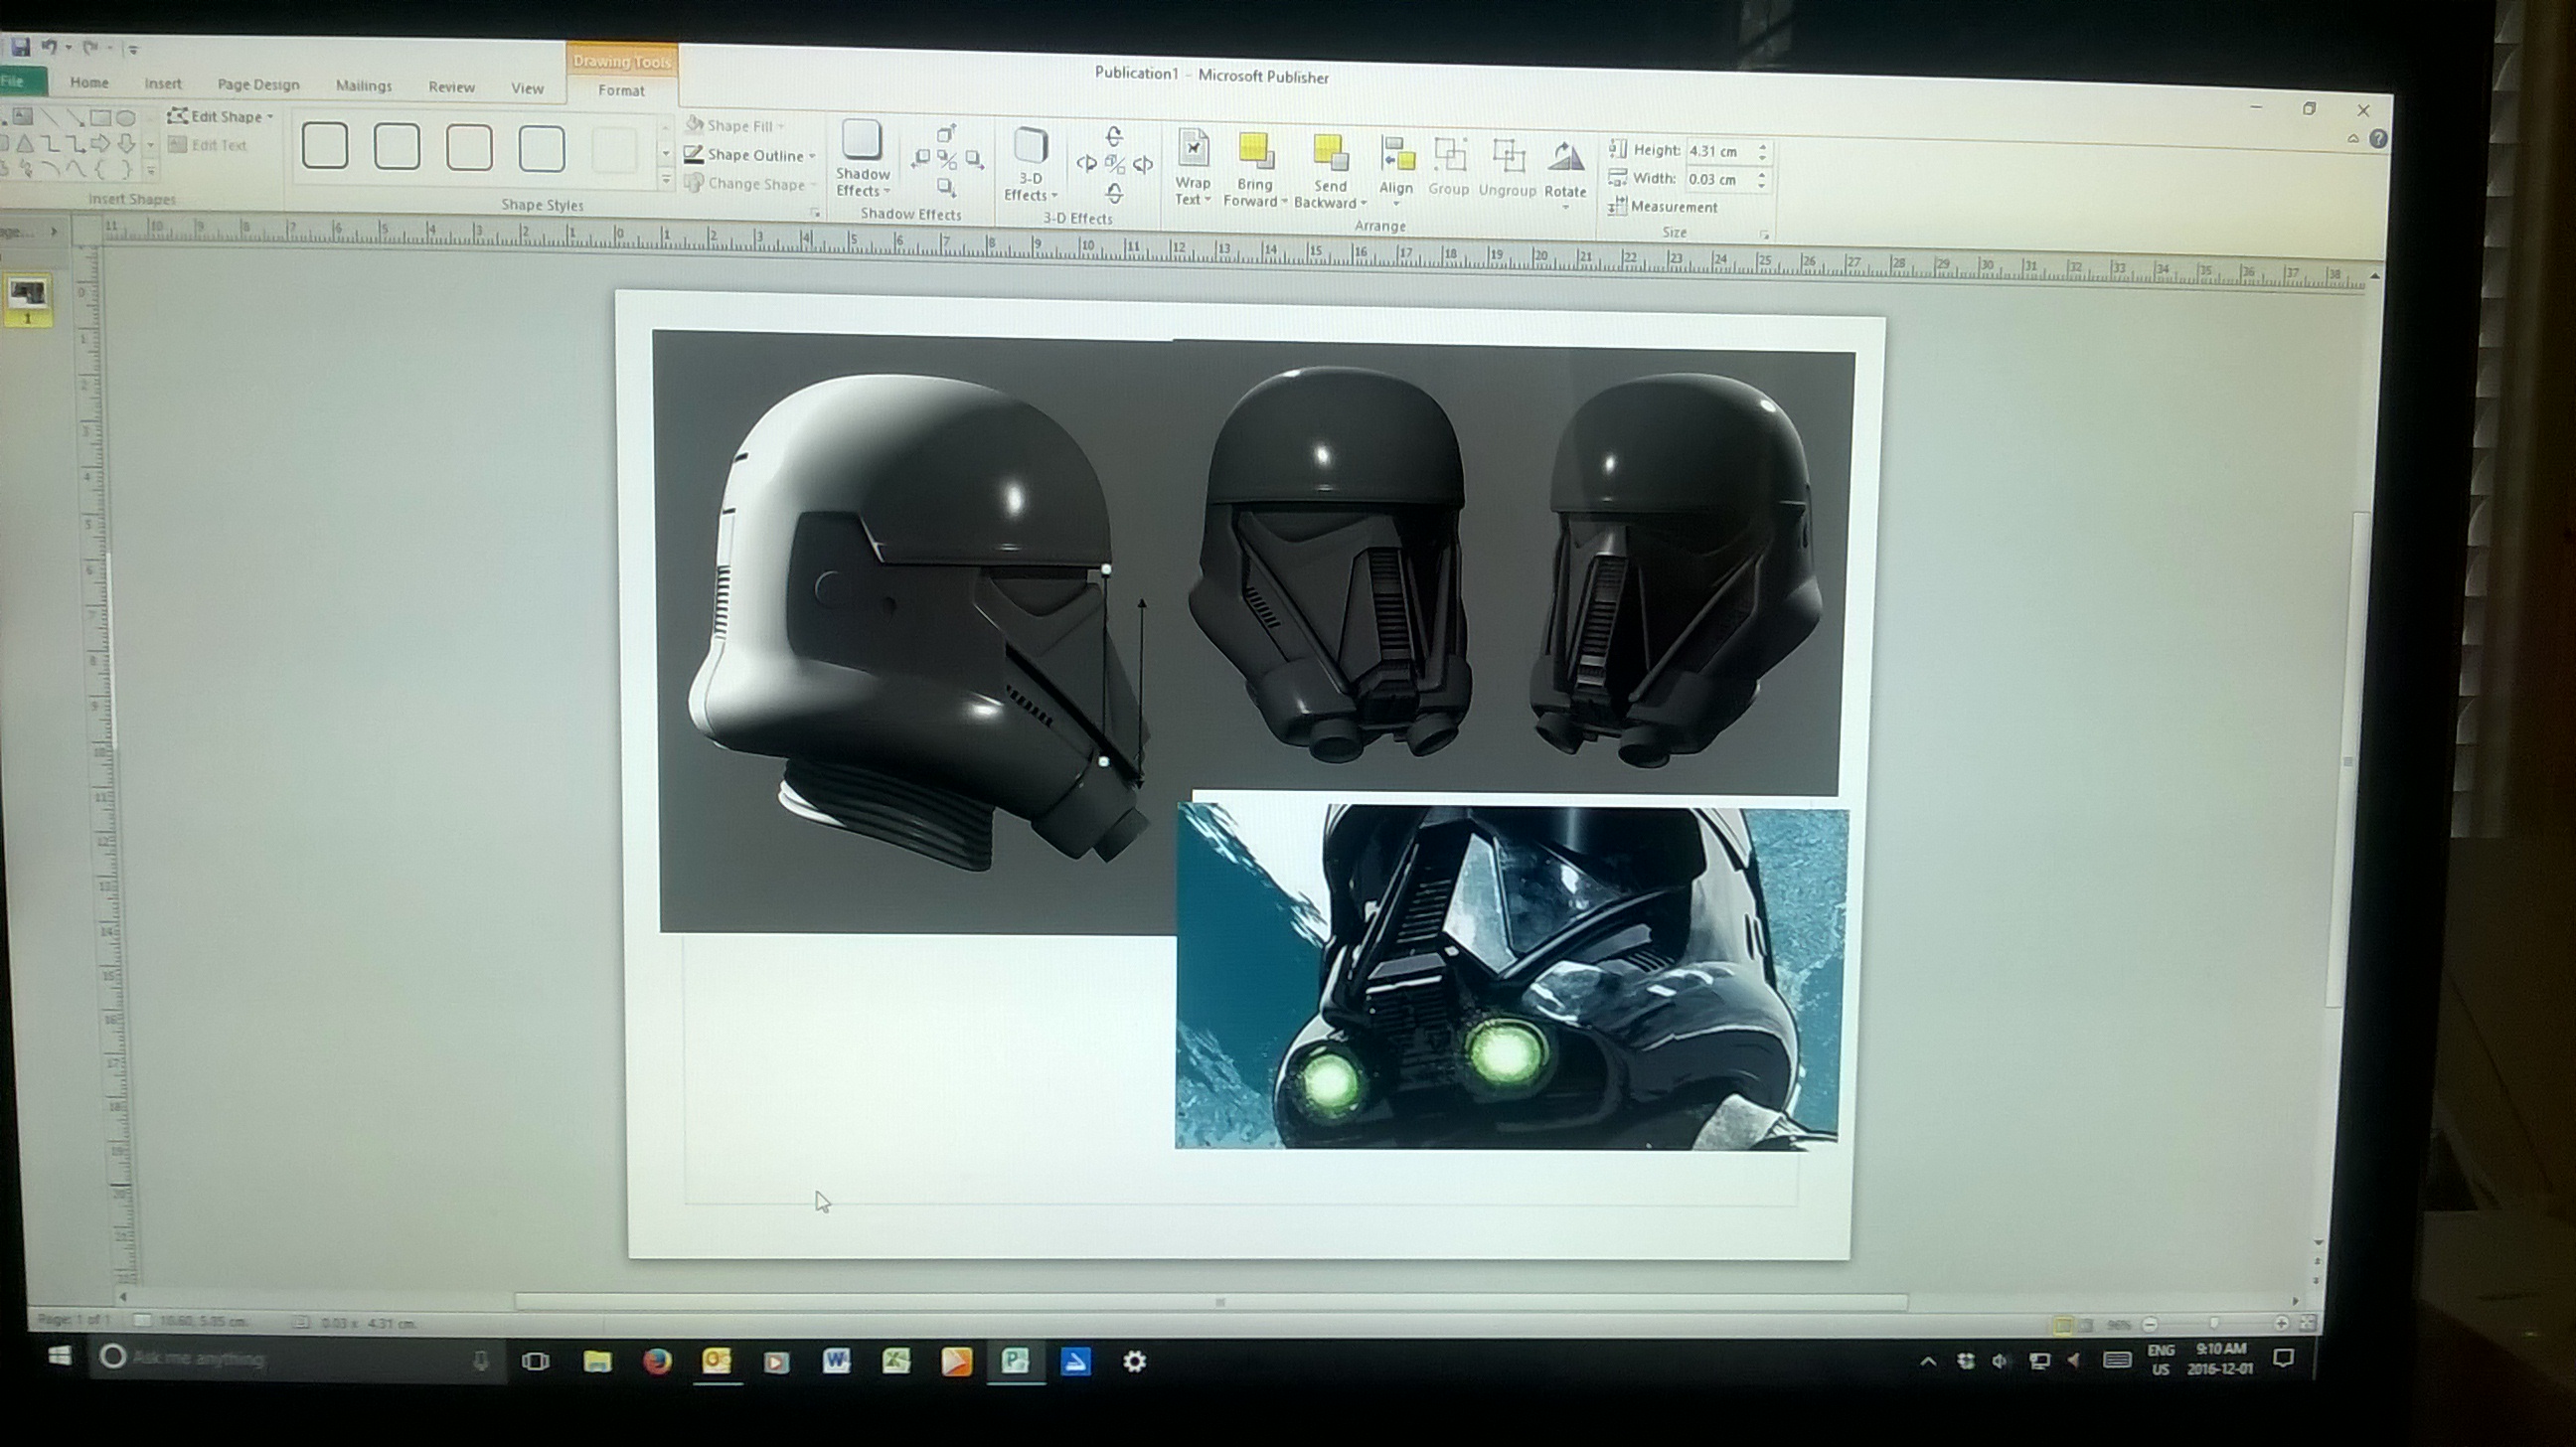Click the Ungroup button
This screenshot has height=1447, width=2576.
pos(1507,168)
